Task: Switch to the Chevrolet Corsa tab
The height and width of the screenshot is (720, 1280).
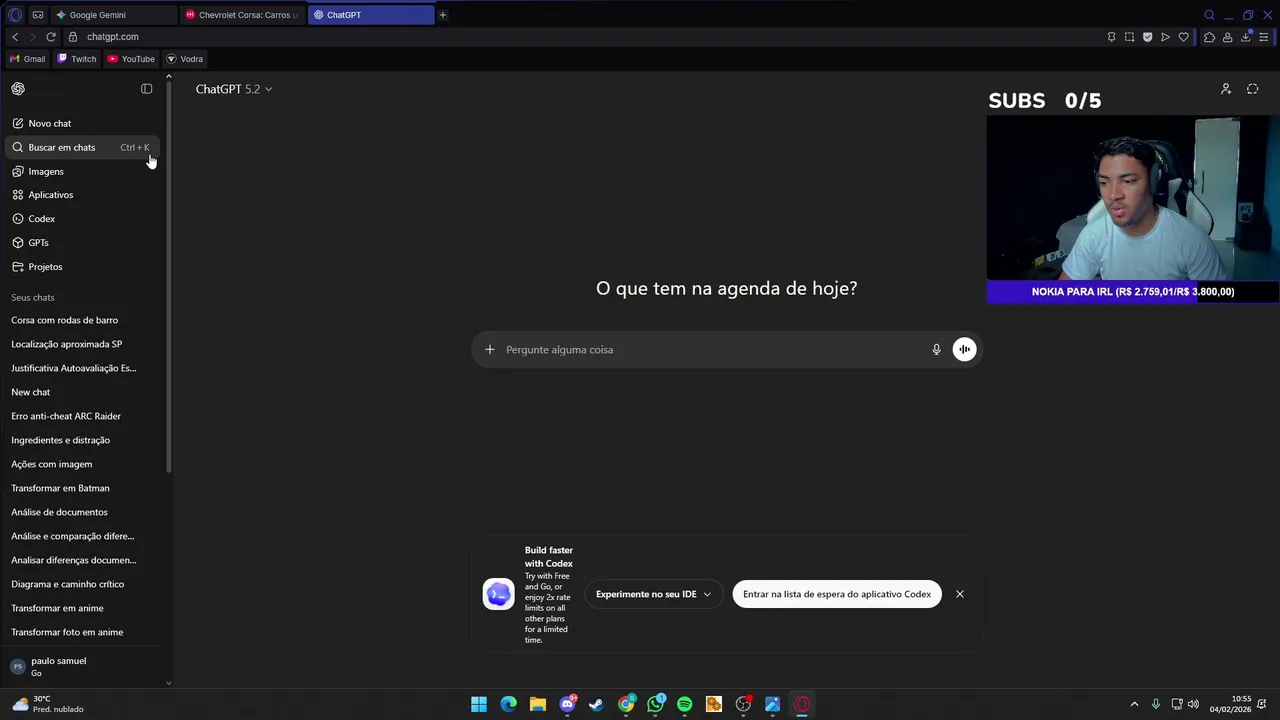Action: (x=242, y=15)
